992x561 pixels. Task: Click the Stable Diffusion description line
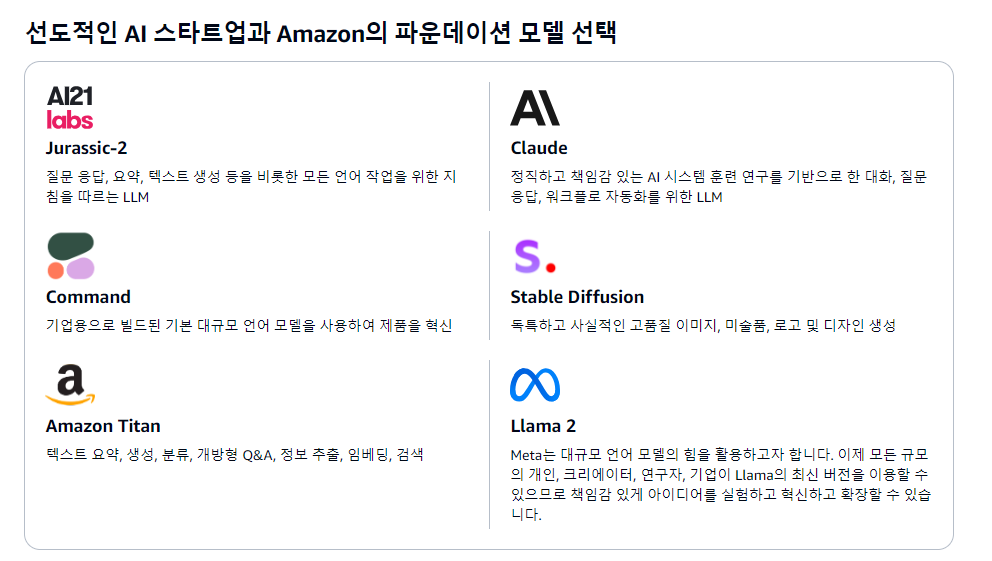pyautogui.click(x=704, y=325)
